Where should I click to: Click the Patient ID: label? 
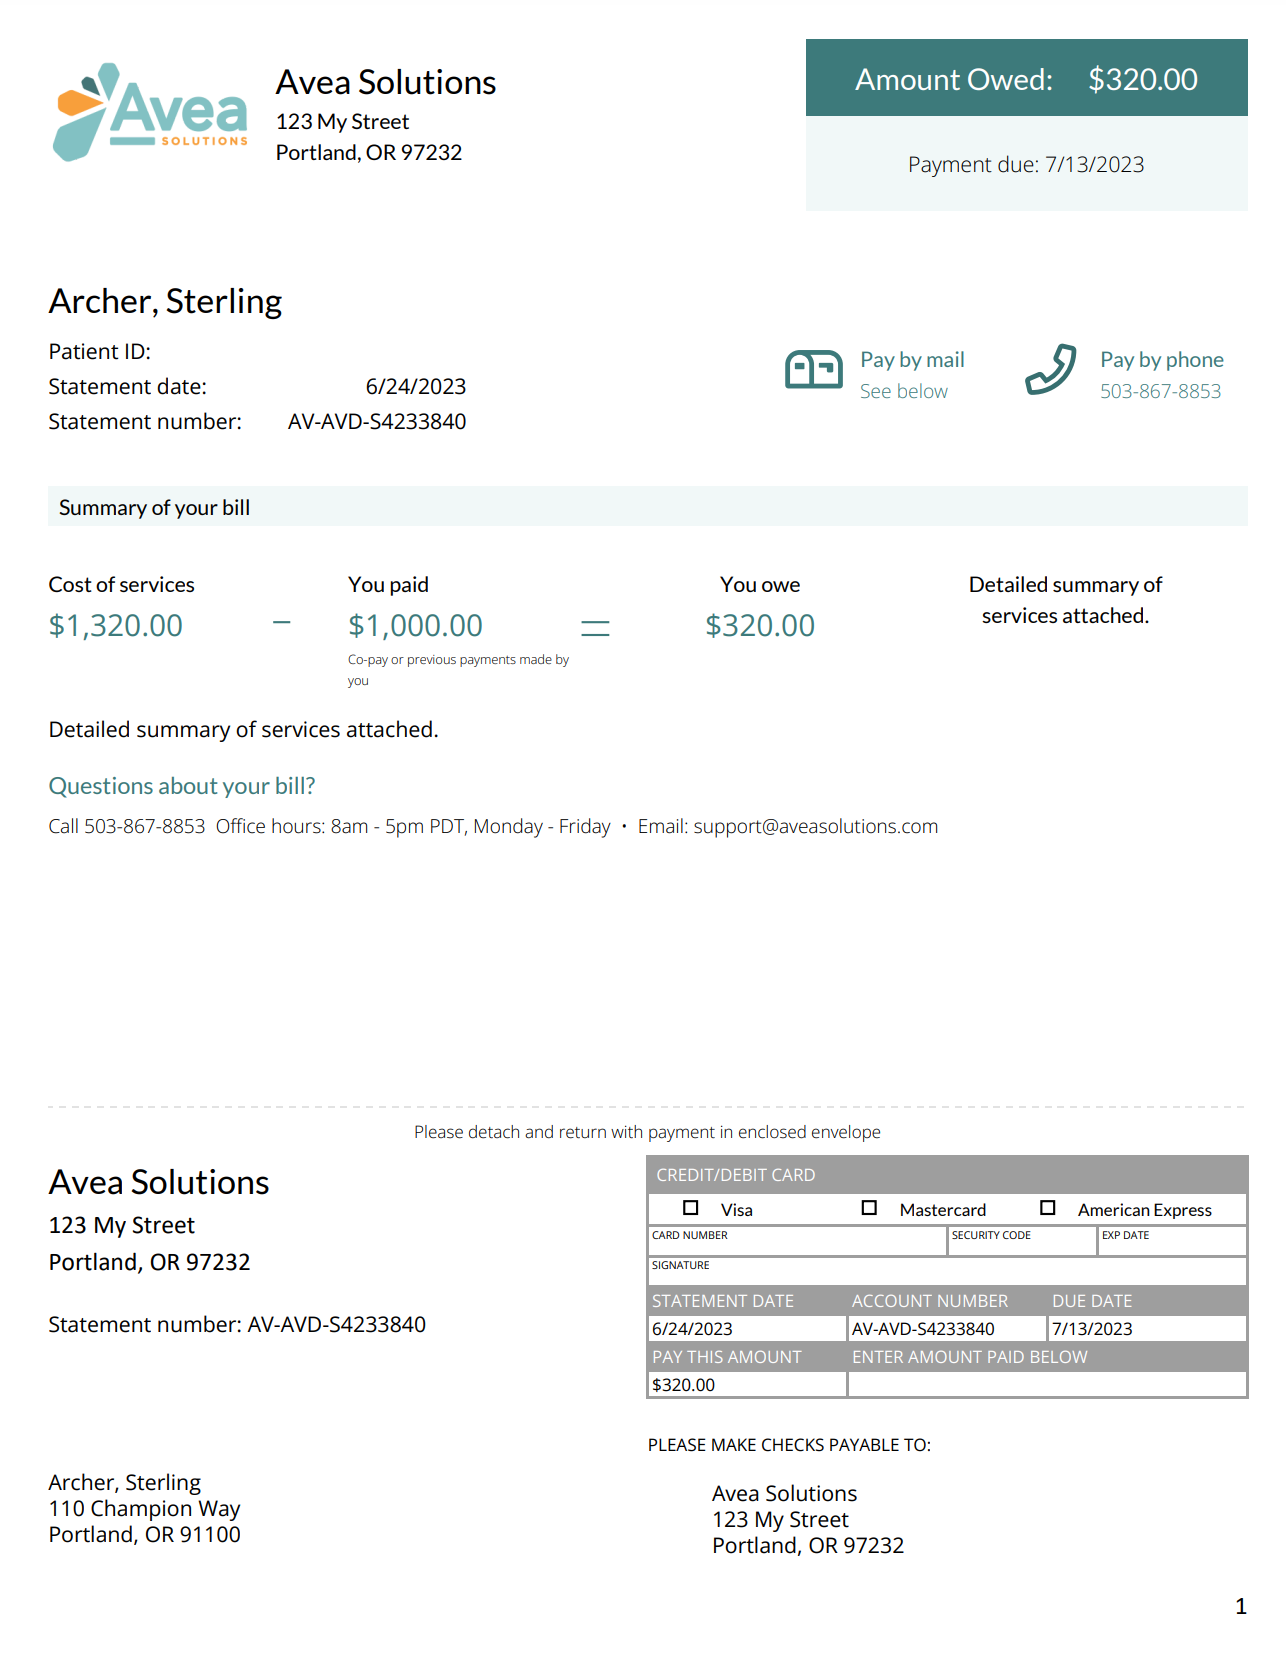click(100, 352)
